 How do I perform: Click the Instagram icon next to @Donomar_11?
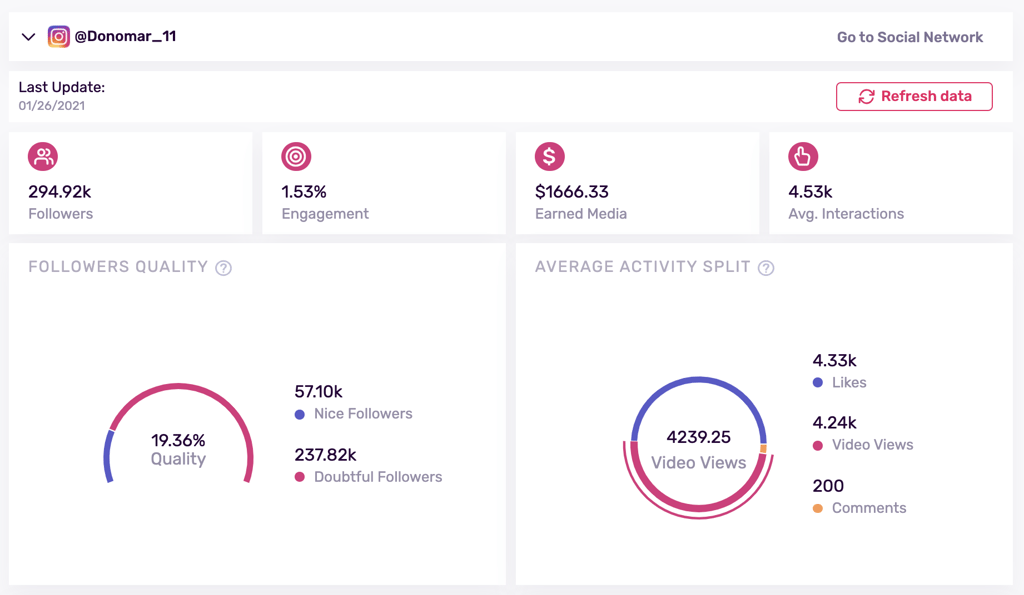(x=60, y=36)
